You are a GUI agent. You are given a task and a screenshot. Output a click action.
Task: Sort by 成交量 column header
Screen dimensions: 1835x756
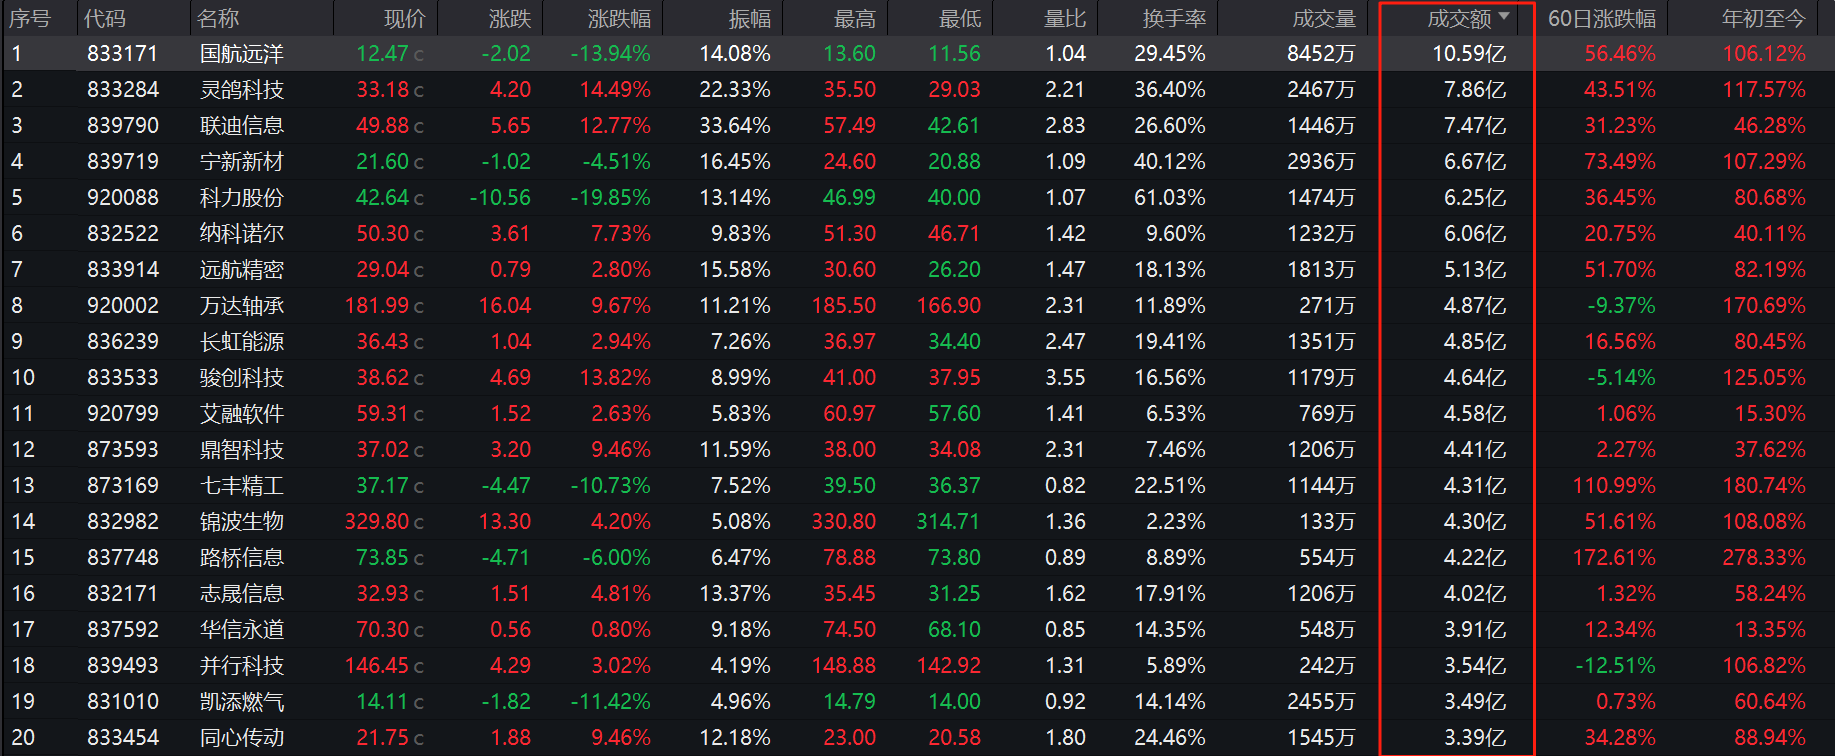[x=1324, y=19]
